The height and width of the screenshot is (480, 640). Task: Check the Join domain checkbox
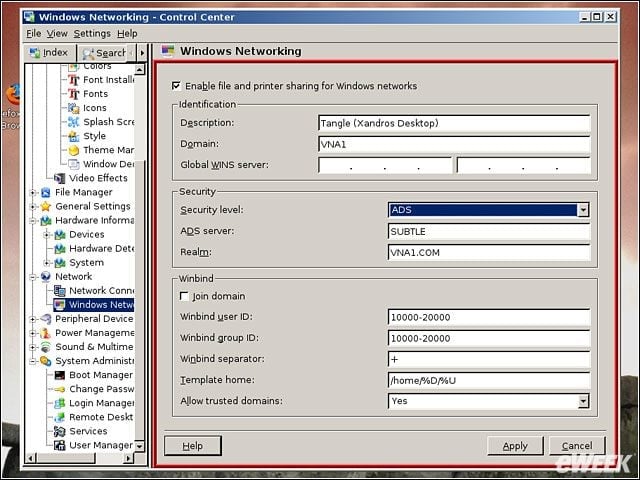coord(184,296)
